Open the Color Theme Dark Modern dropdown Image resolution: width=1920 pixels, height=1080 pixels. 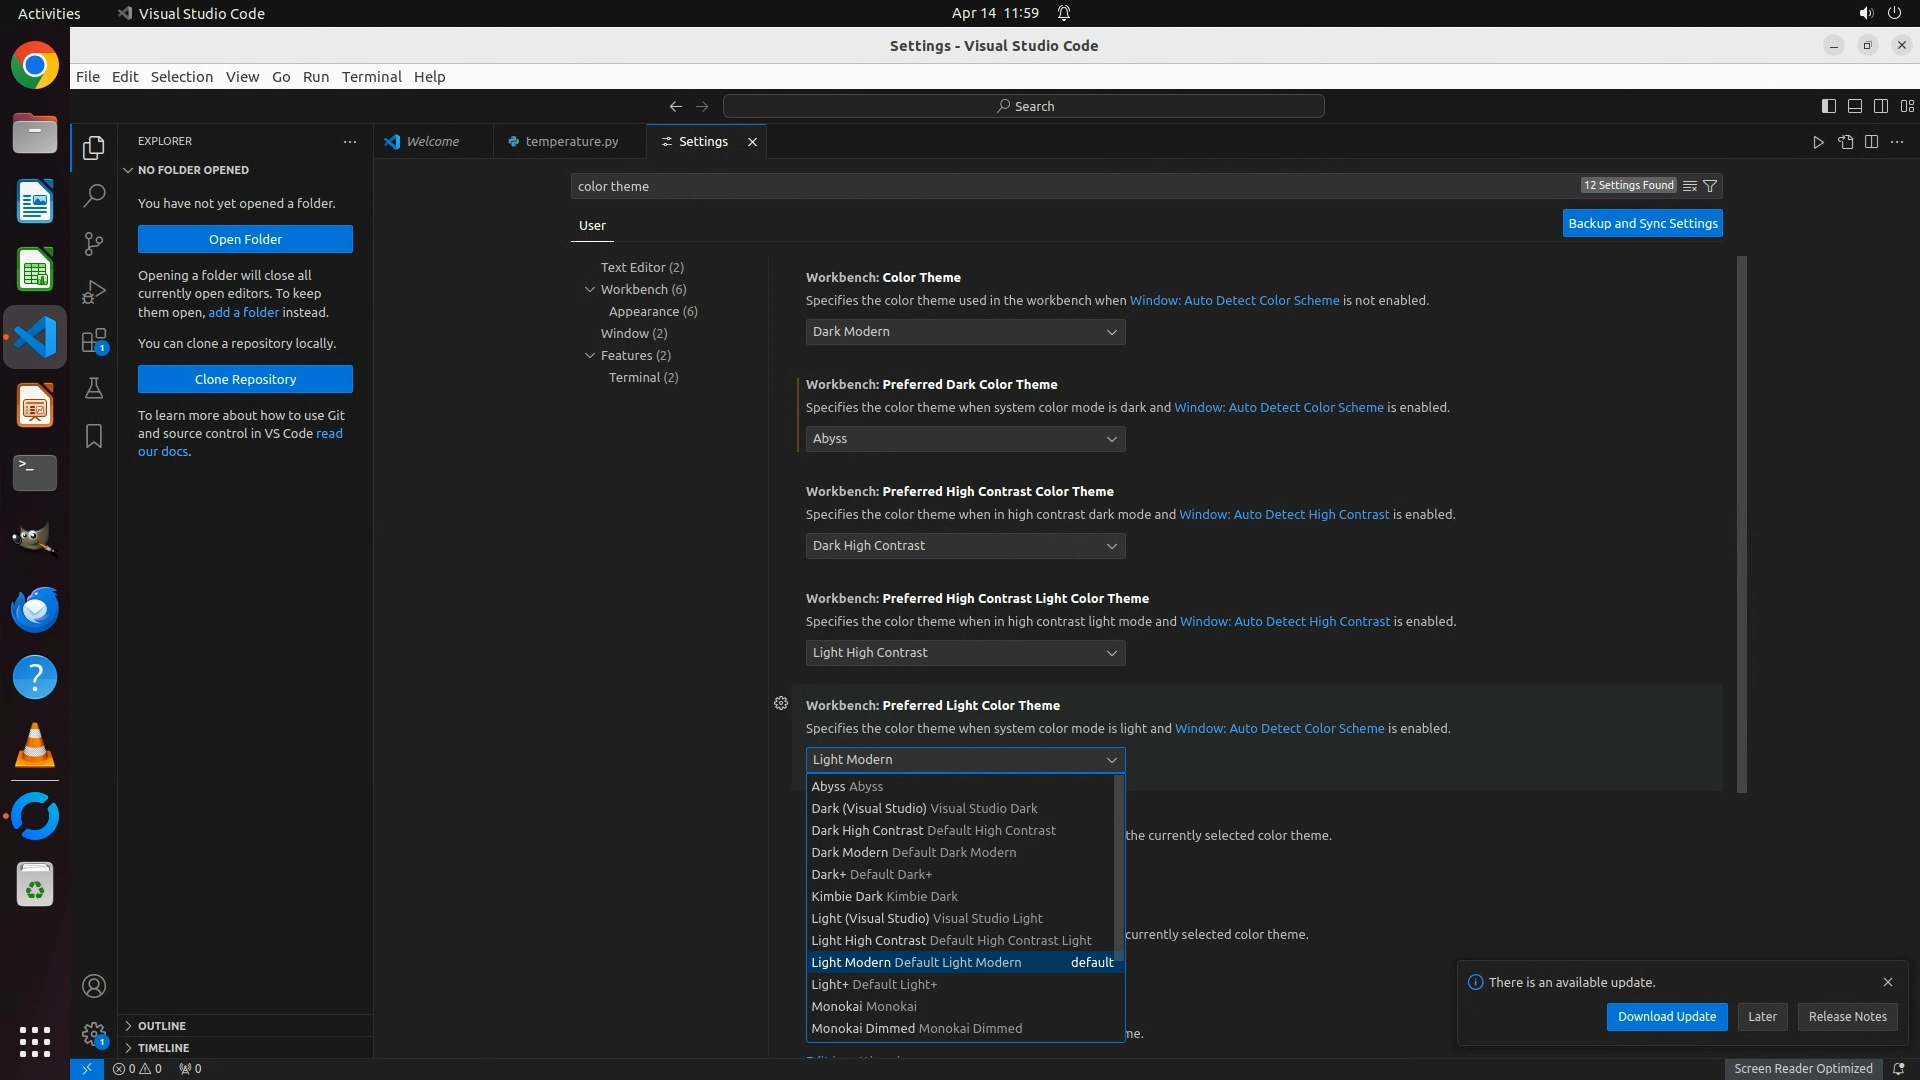(x=965, y=332)
